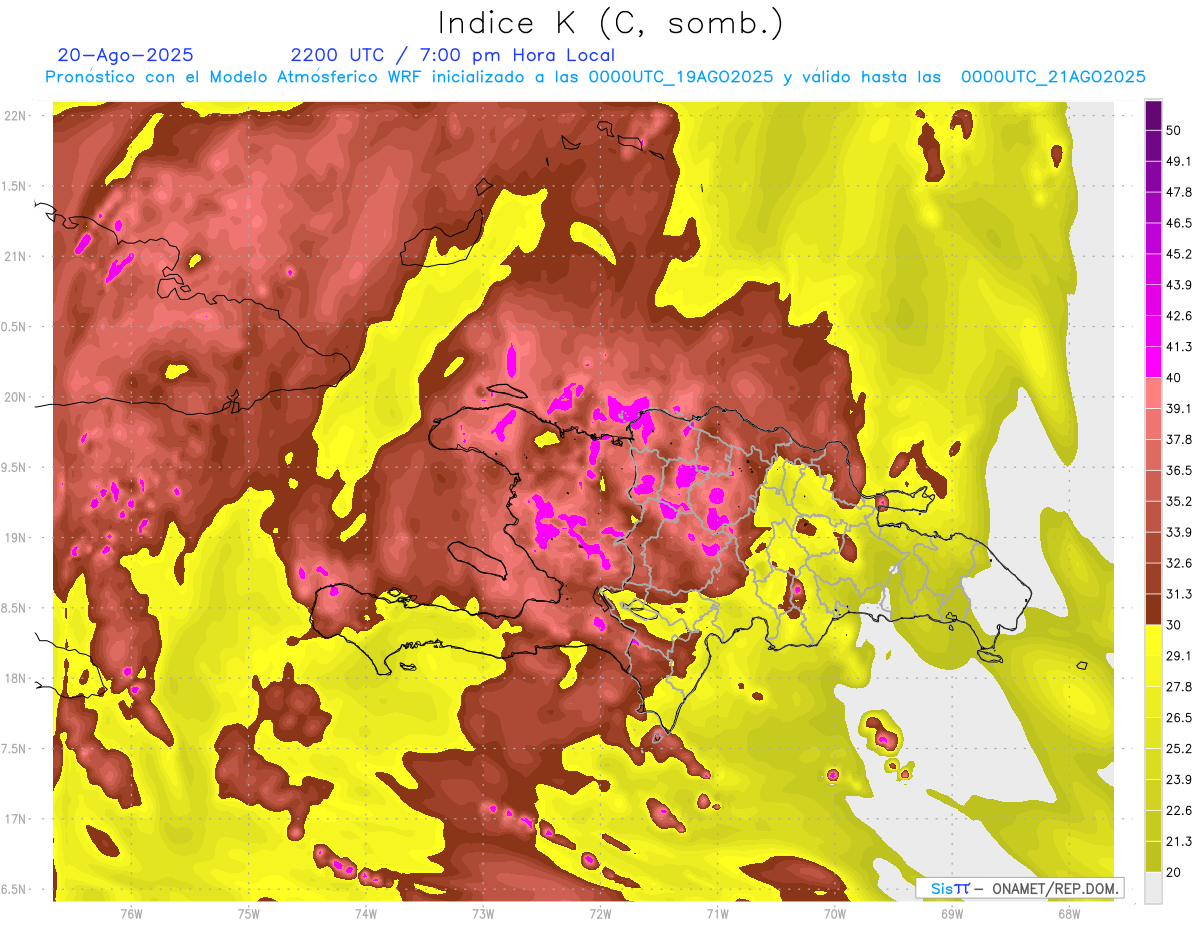Click the 'SisTT - ONAMET/REP.DOM.' credit box

point(1020,888)
